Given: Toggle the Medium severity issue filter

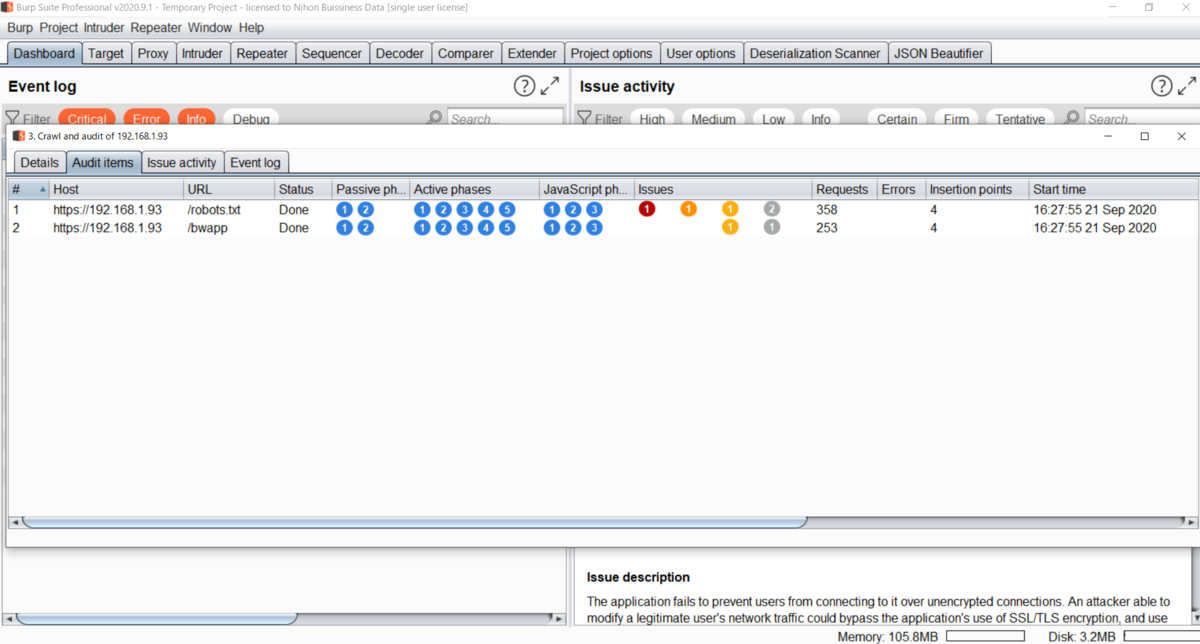Looking at the screenshot, I should click(x=714, y=119).
